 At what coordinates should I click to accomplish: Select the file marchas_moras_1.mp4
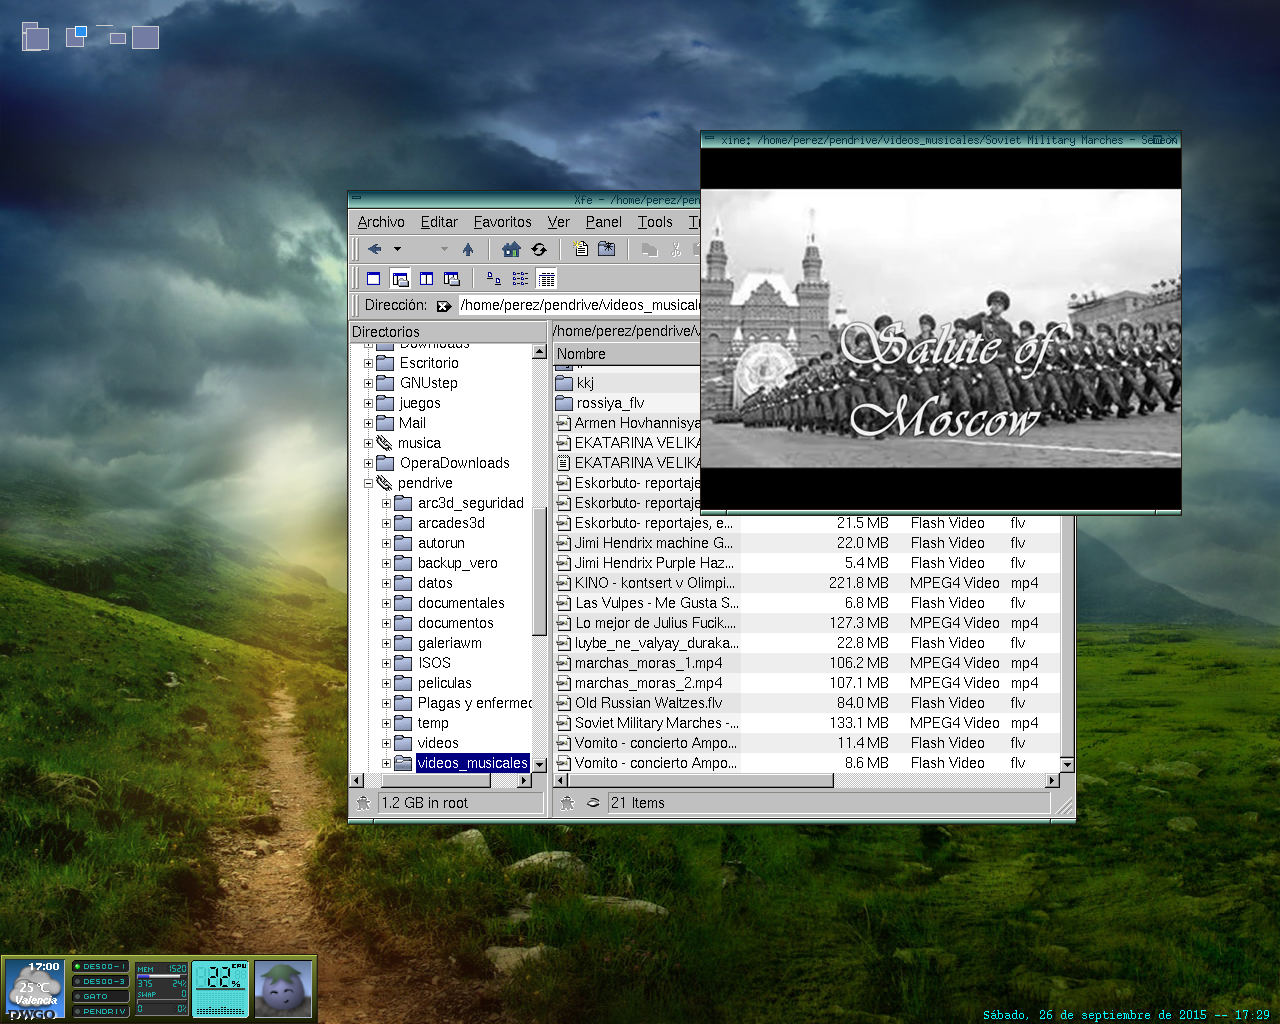pos(648,663)
